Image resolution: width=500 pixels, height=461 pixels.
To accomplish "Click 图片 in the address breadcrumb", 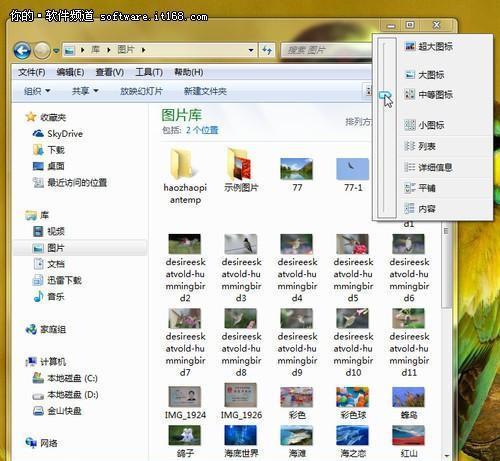I will [x=126, y=50].
